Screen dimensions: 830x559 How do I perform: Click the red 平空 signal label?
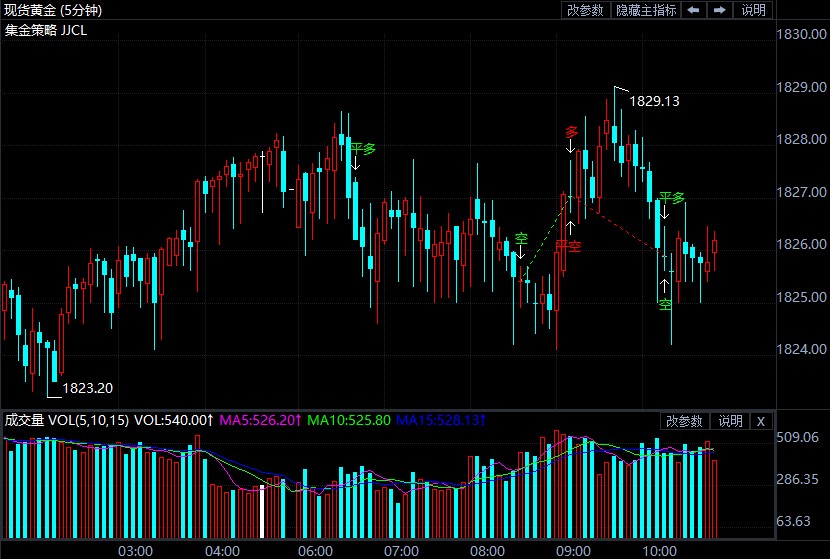[568, 246]
